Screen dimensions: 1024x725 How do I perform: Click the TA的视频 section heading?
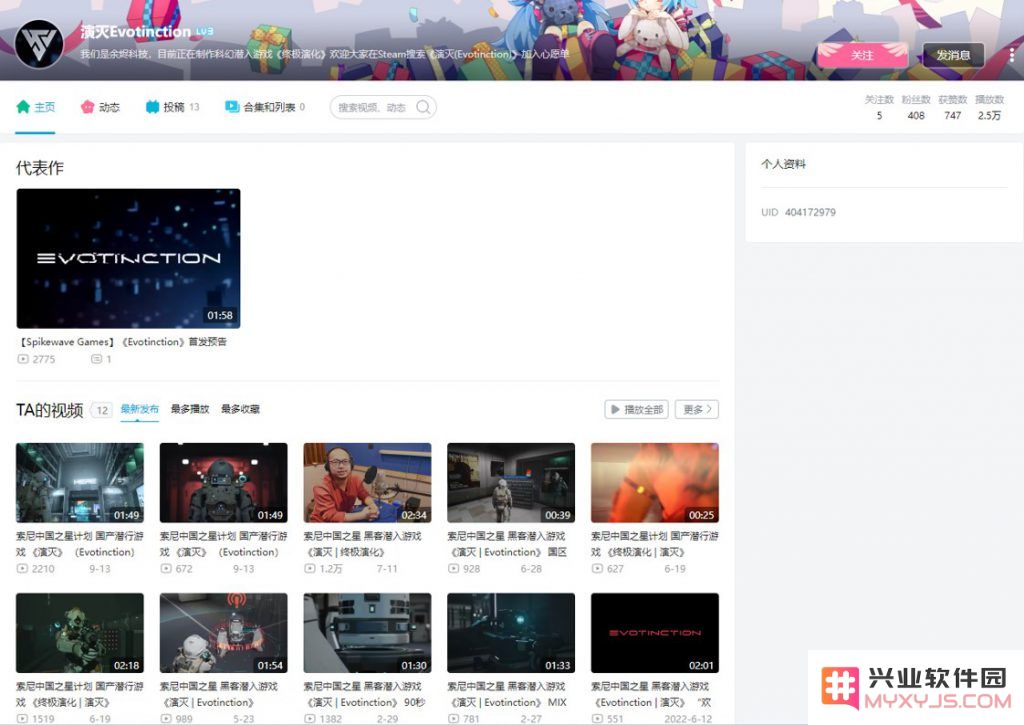coord(50,410)
